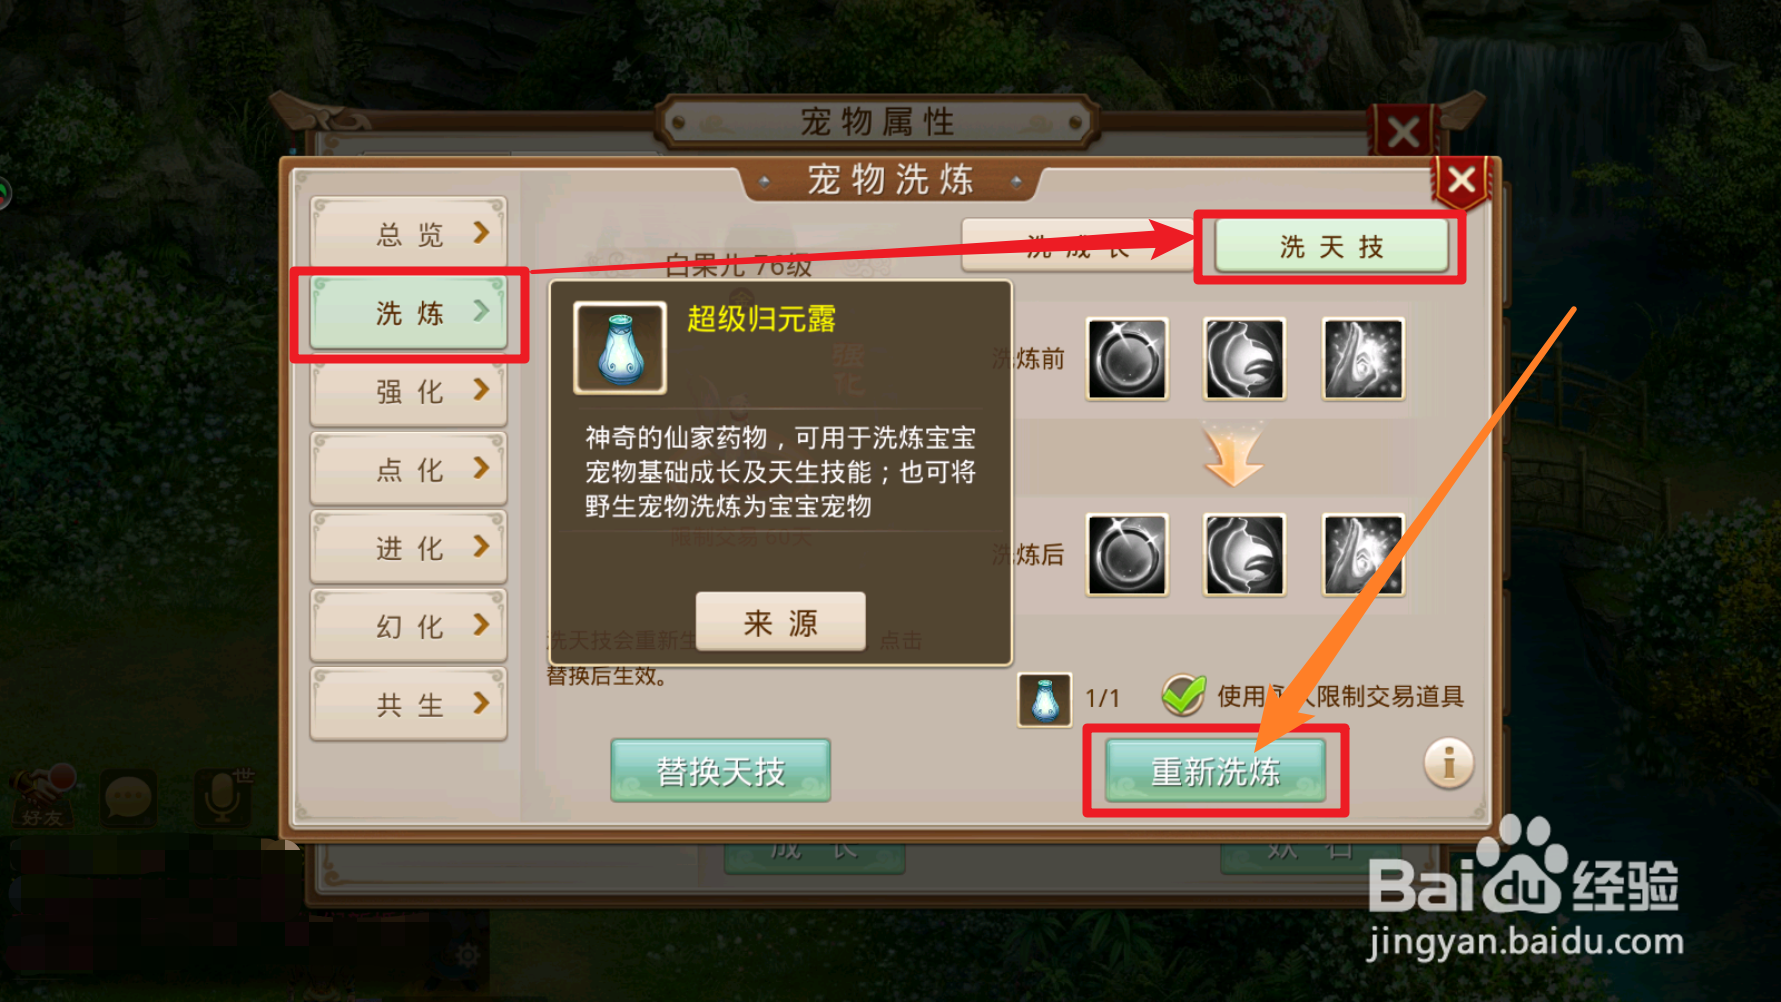This screenshot has width=1781, height=1002.
Task: Expand the 进化 chevron entry
Action: point(409,548)
